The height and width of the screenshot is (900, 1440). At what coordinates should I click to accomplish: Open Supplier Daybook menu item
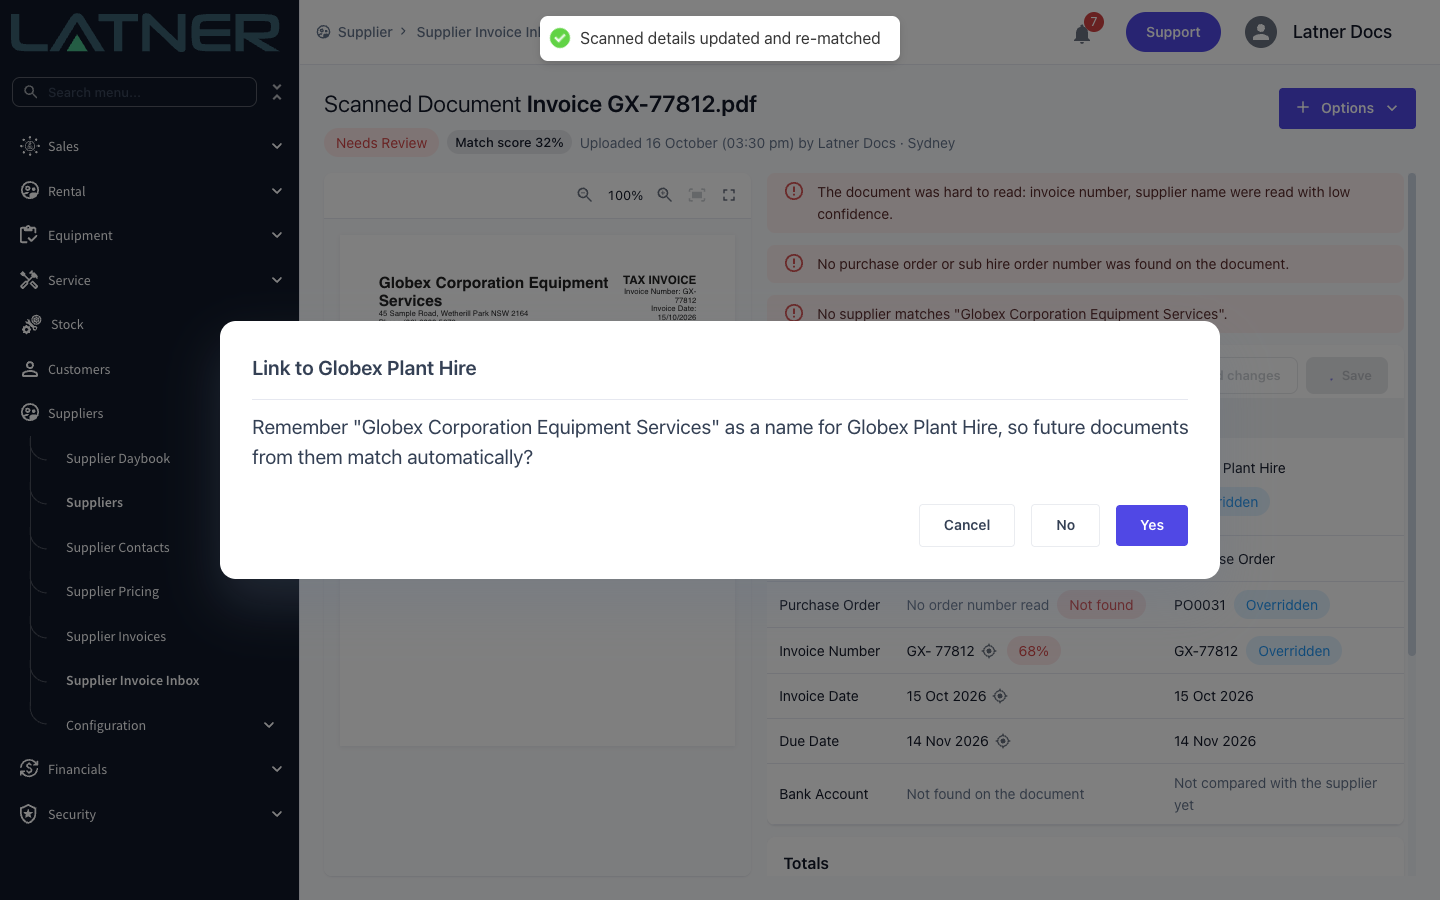pos(118,458)
